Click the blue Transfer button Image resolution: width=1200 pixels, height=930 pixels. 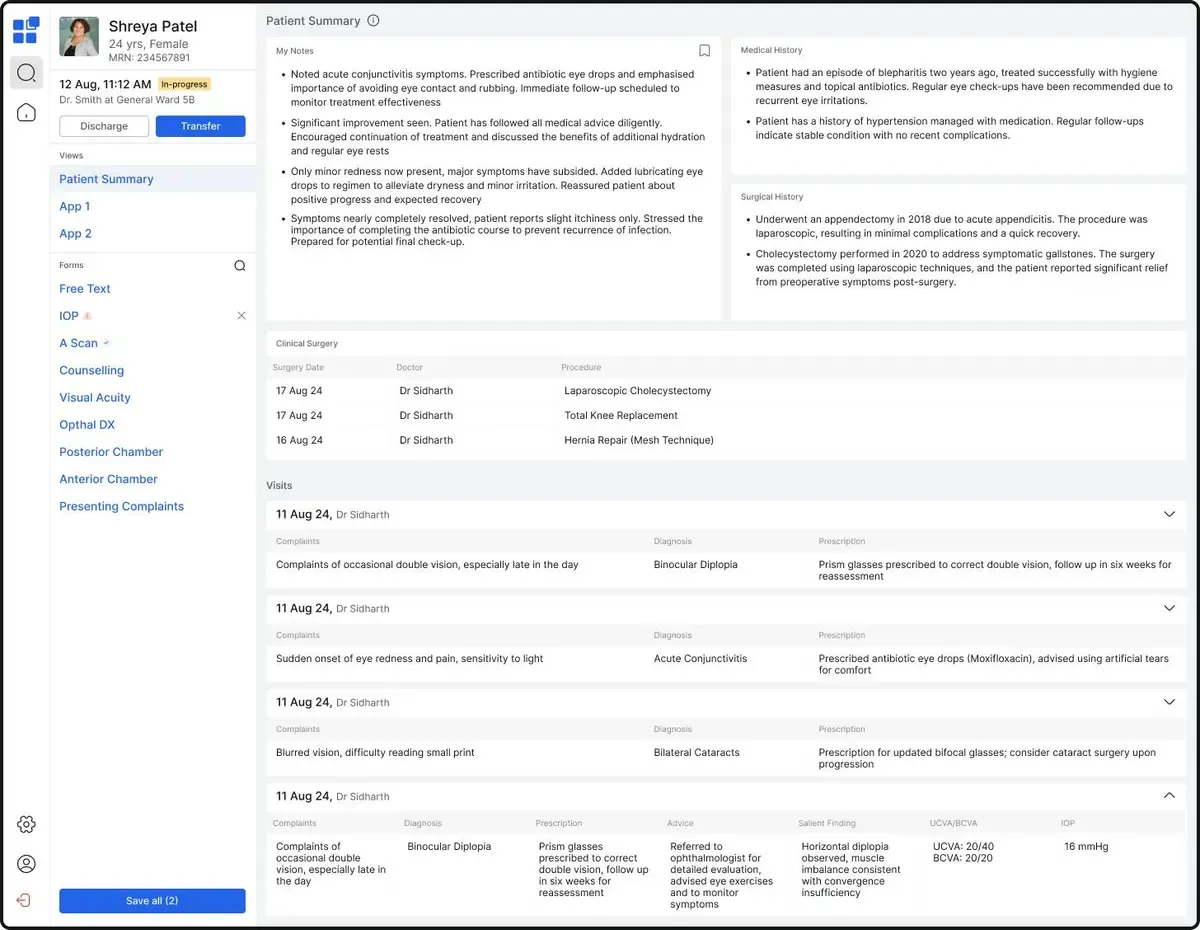tap(200, 126)
